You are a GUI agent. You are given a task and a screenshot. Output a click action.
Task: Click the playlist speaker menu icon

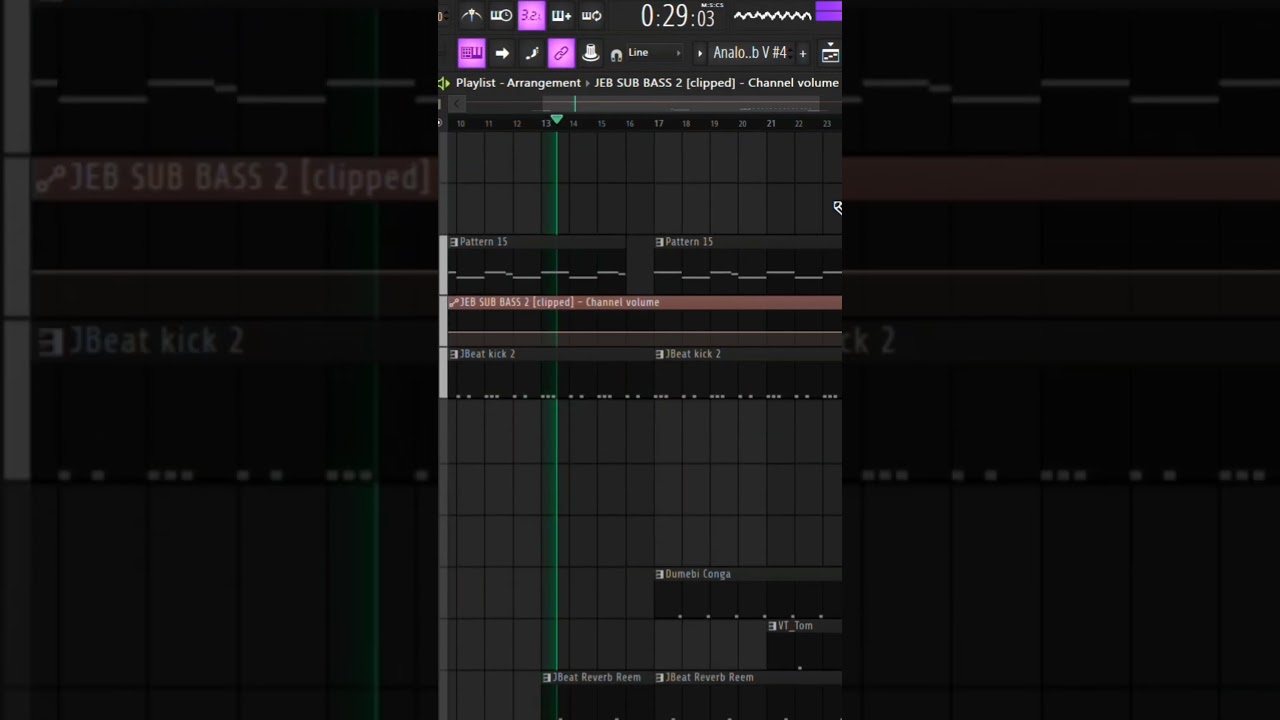coord(444,83)
